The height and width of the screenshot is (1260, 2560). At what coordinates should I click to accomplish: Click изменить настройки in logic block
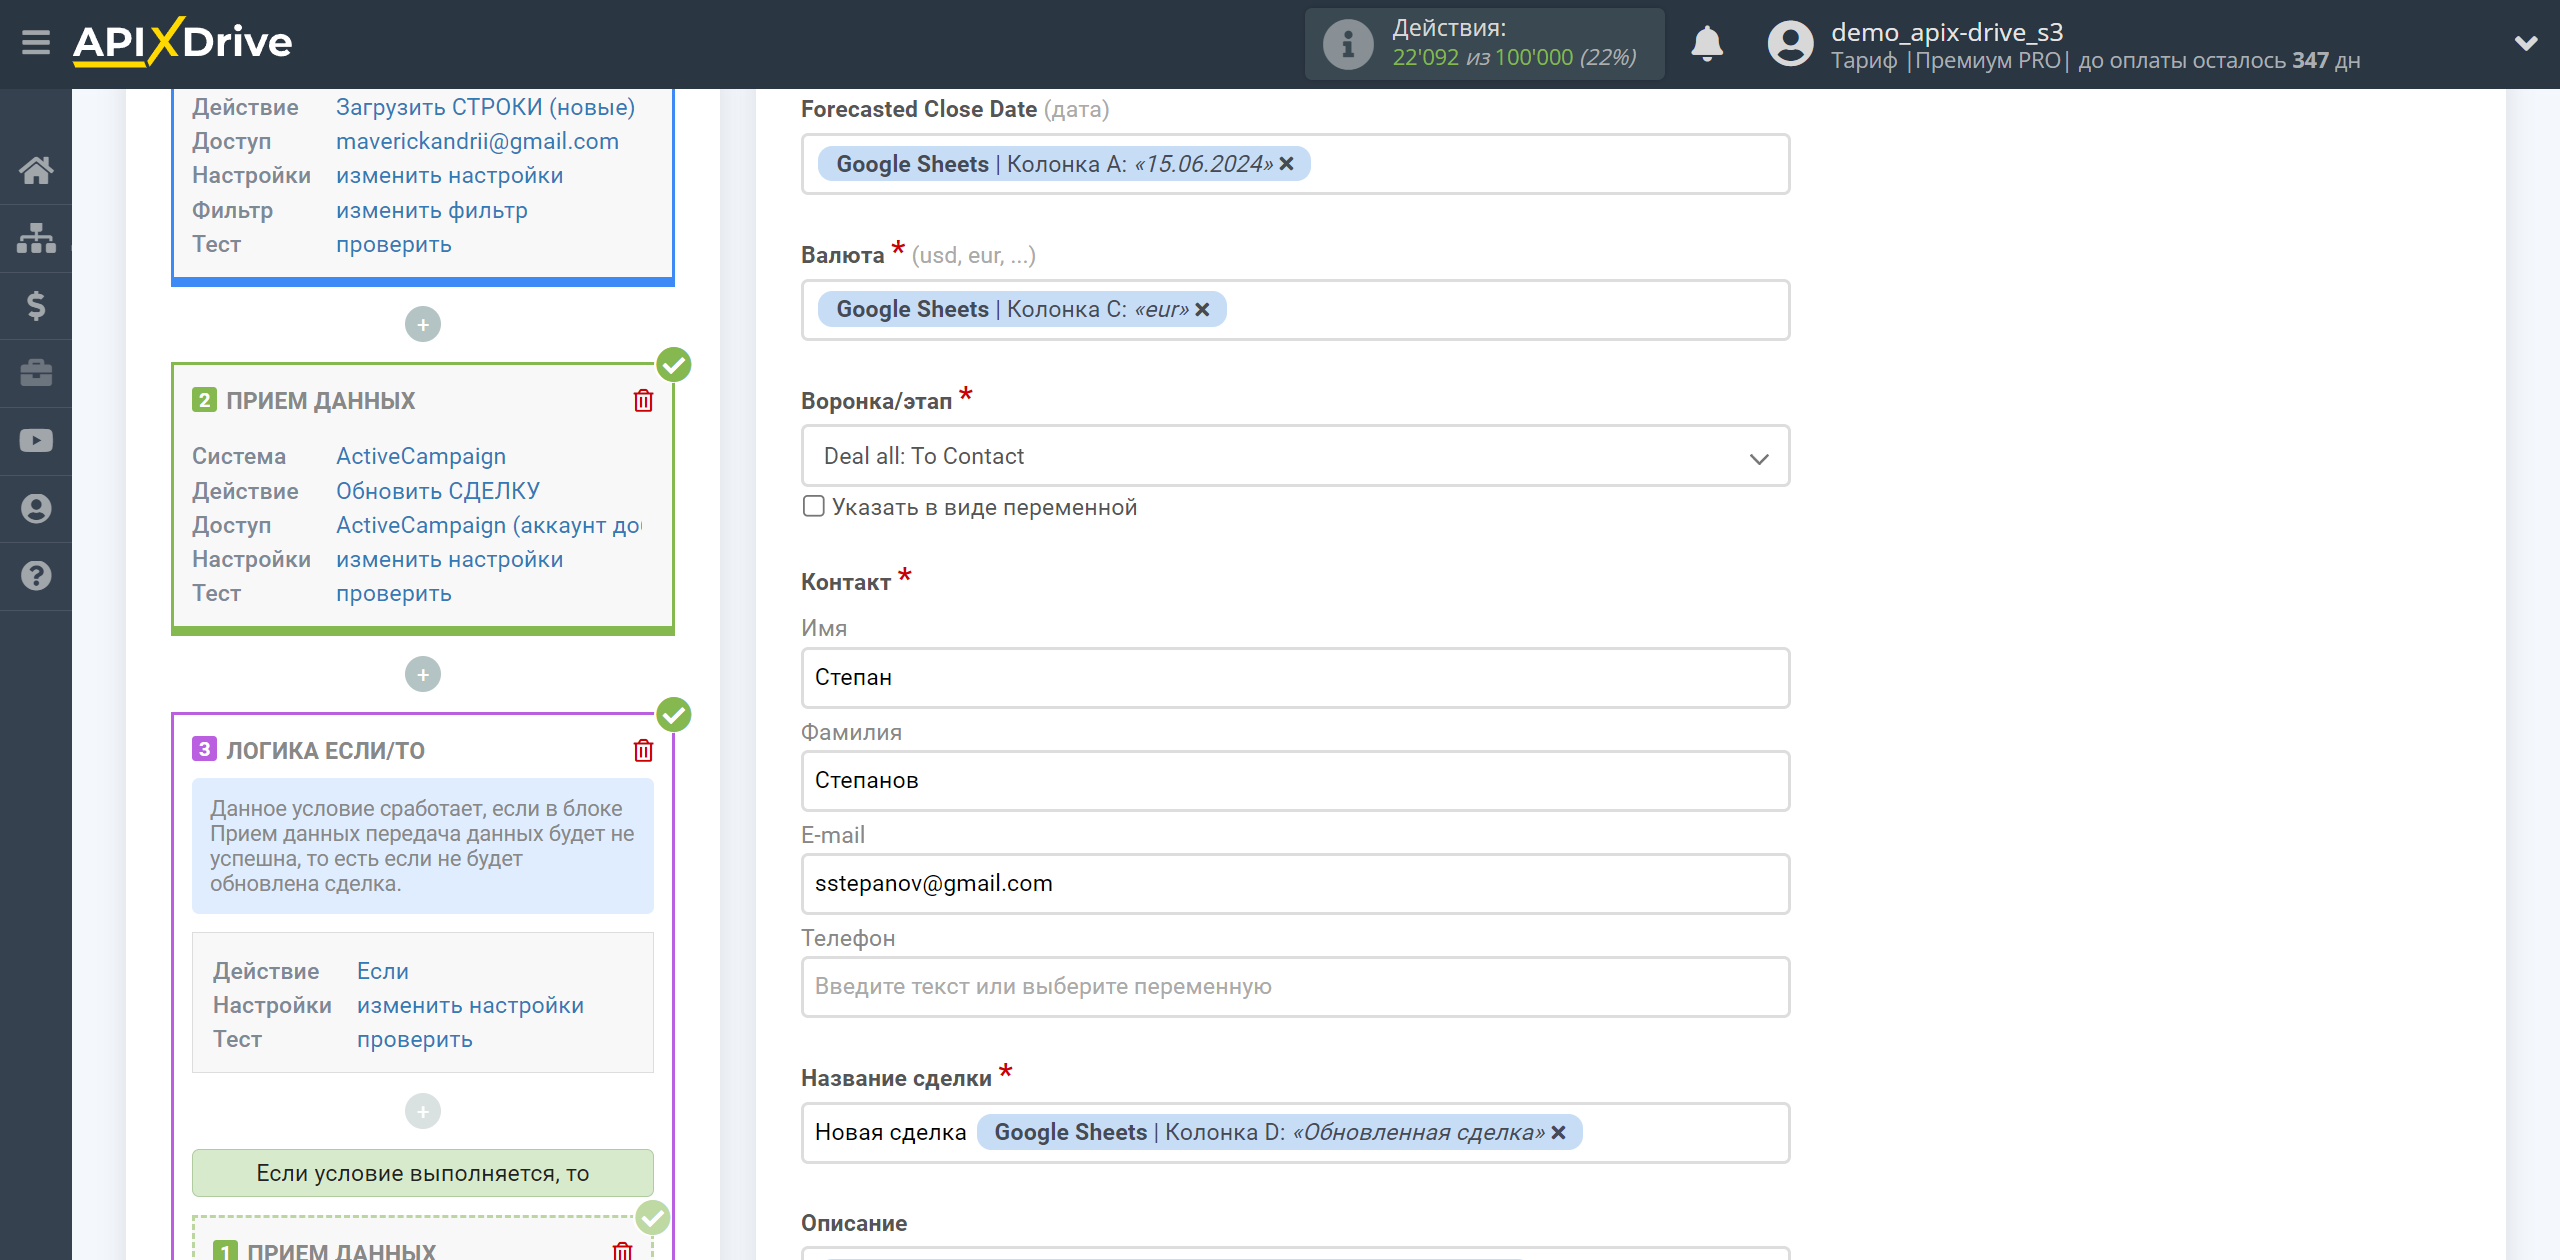point(470,1005)
